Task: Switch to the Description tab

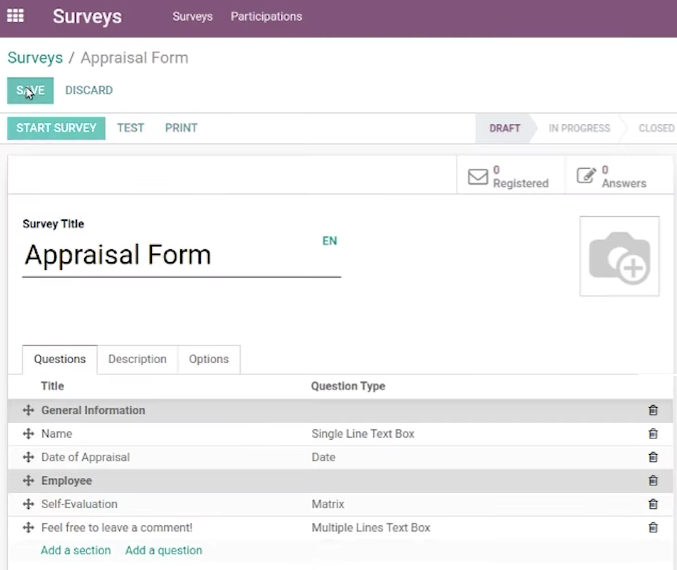Action: click(137, 359)
